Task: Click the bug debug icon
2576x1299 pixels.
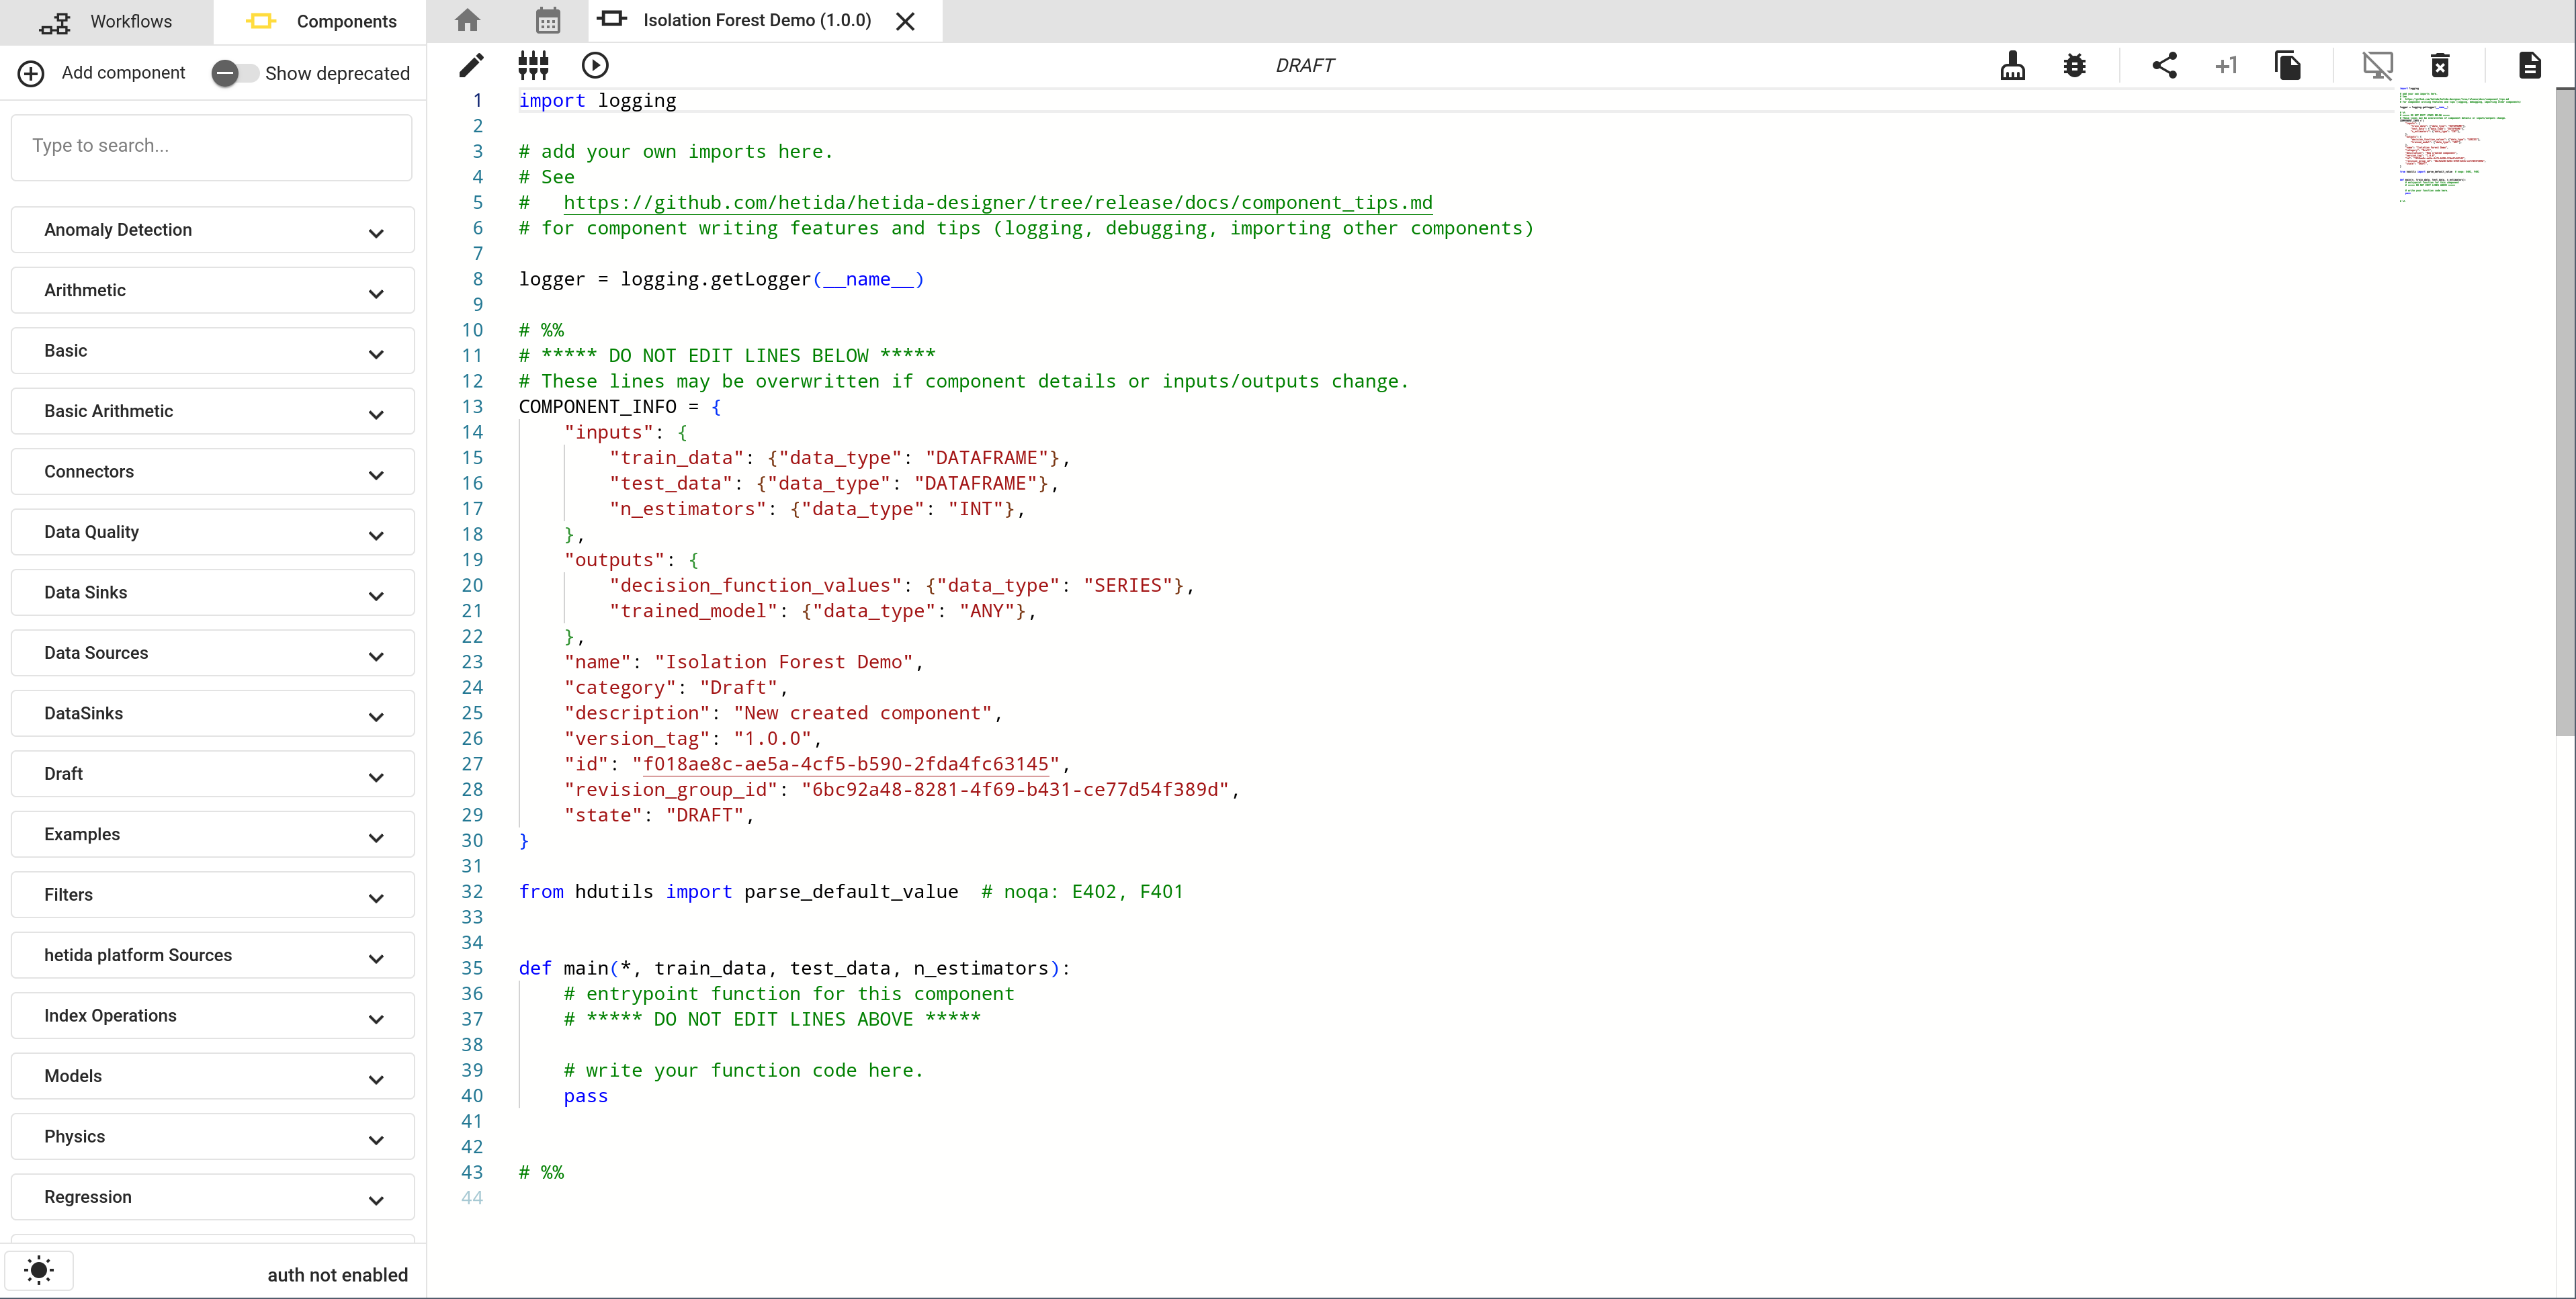Action: click(x=2074, y=65)
